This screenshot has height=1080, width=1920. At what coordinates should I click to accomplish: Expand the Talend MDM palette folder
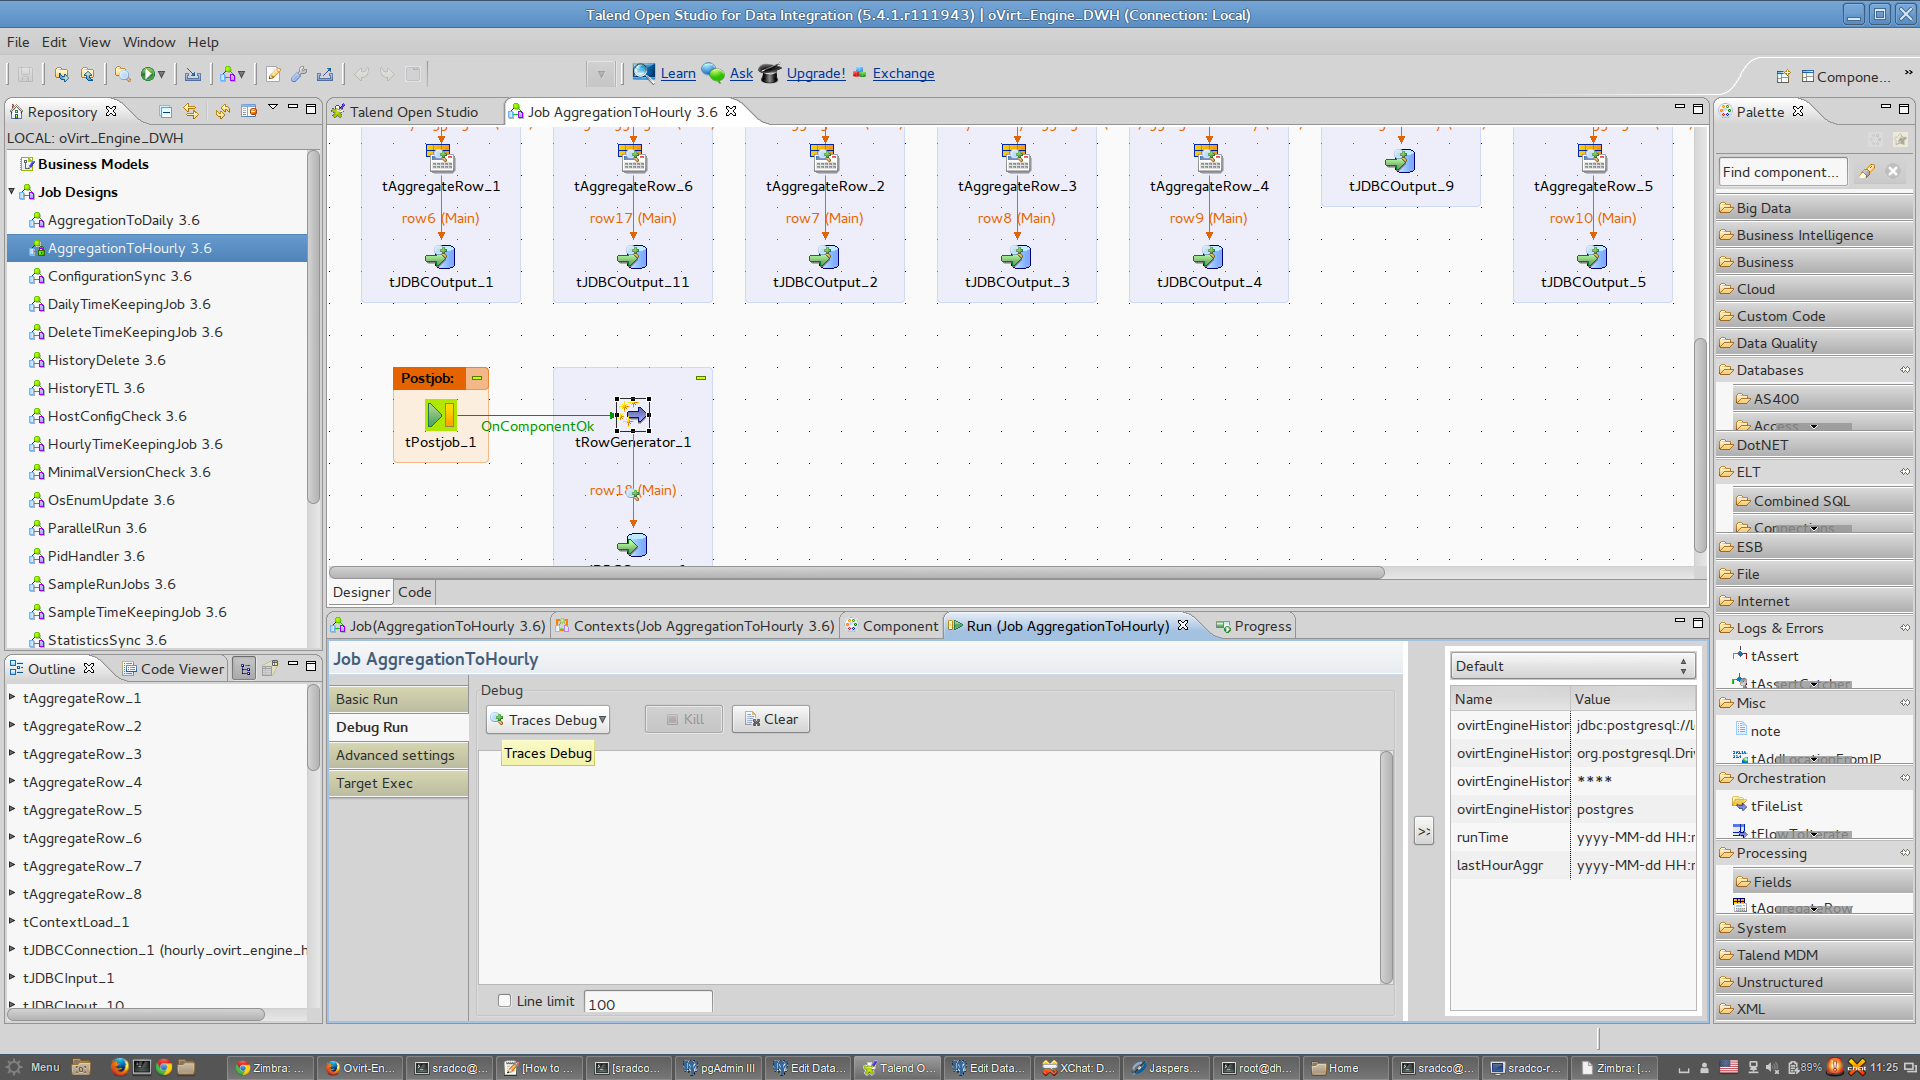tap(1814, 955)
